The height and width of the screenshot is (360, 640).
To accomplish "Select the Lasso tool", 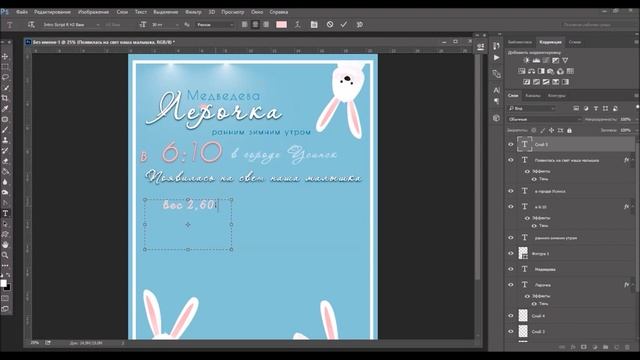I will pos(5,77).
